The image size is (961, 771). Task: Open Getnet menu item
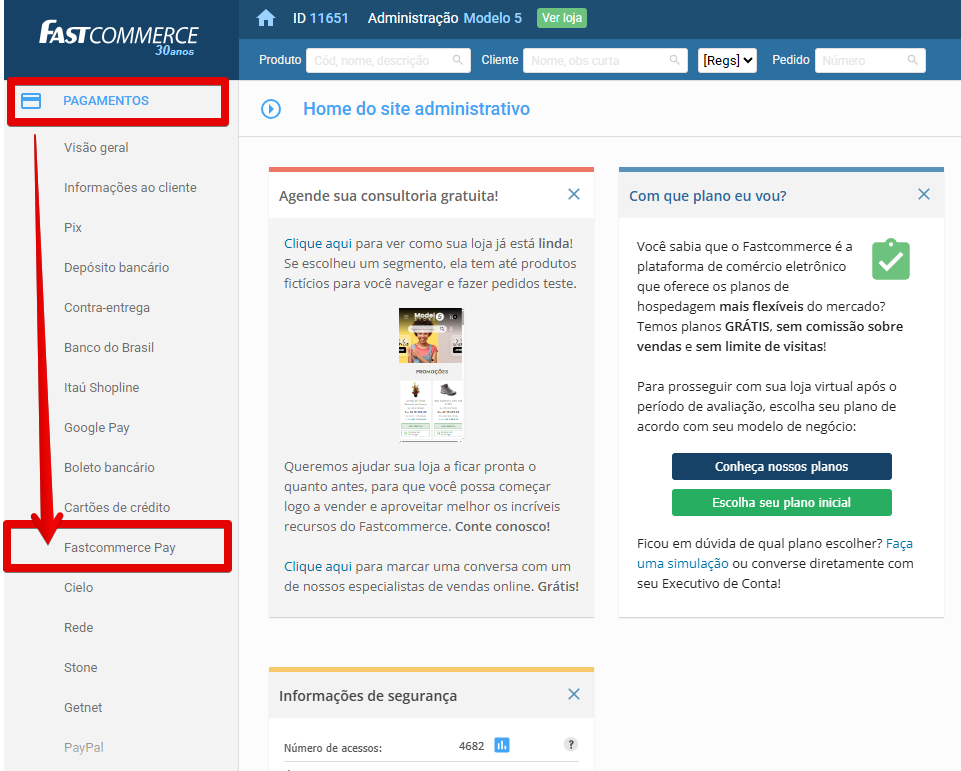pyautogui.click(x=83, y=707)
